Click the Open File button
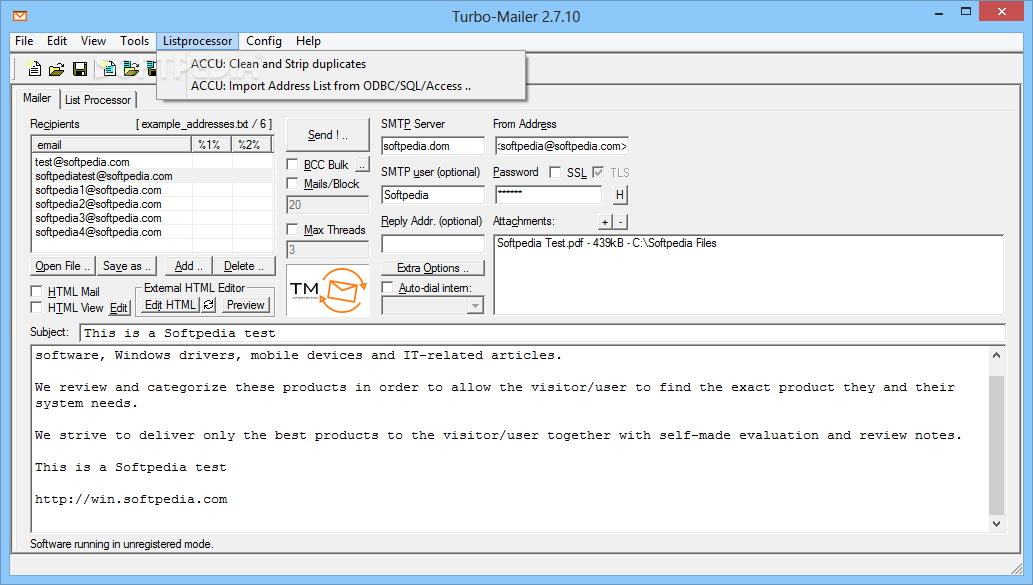This screenshot has height=585, width=1033. (63, 266)
